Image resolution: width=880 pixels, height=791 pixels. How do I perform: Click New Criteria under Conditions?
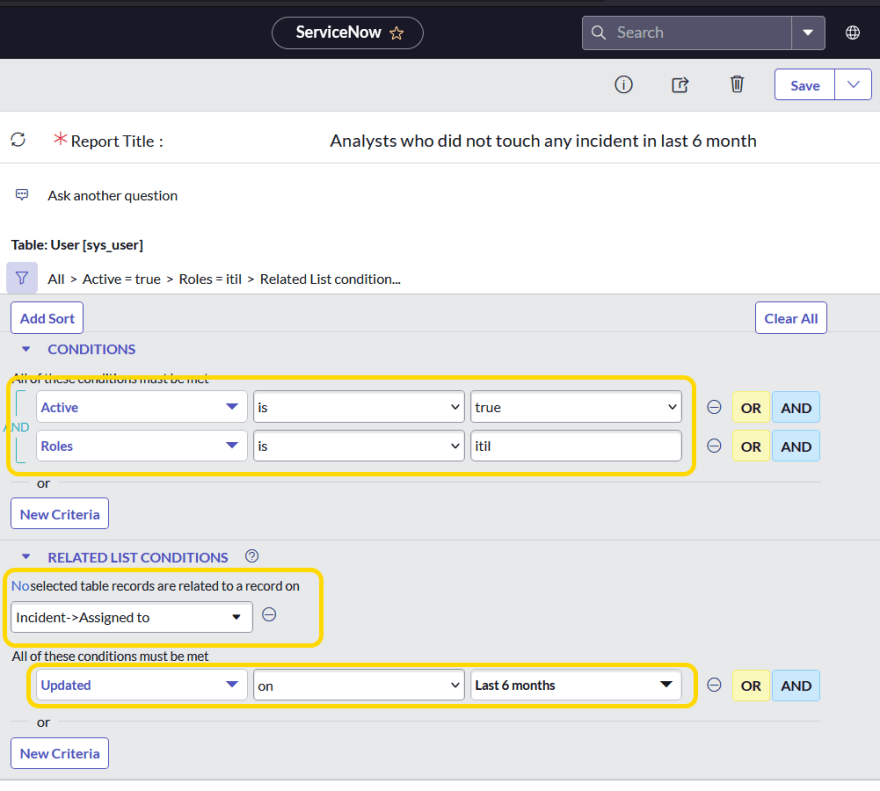59,514
